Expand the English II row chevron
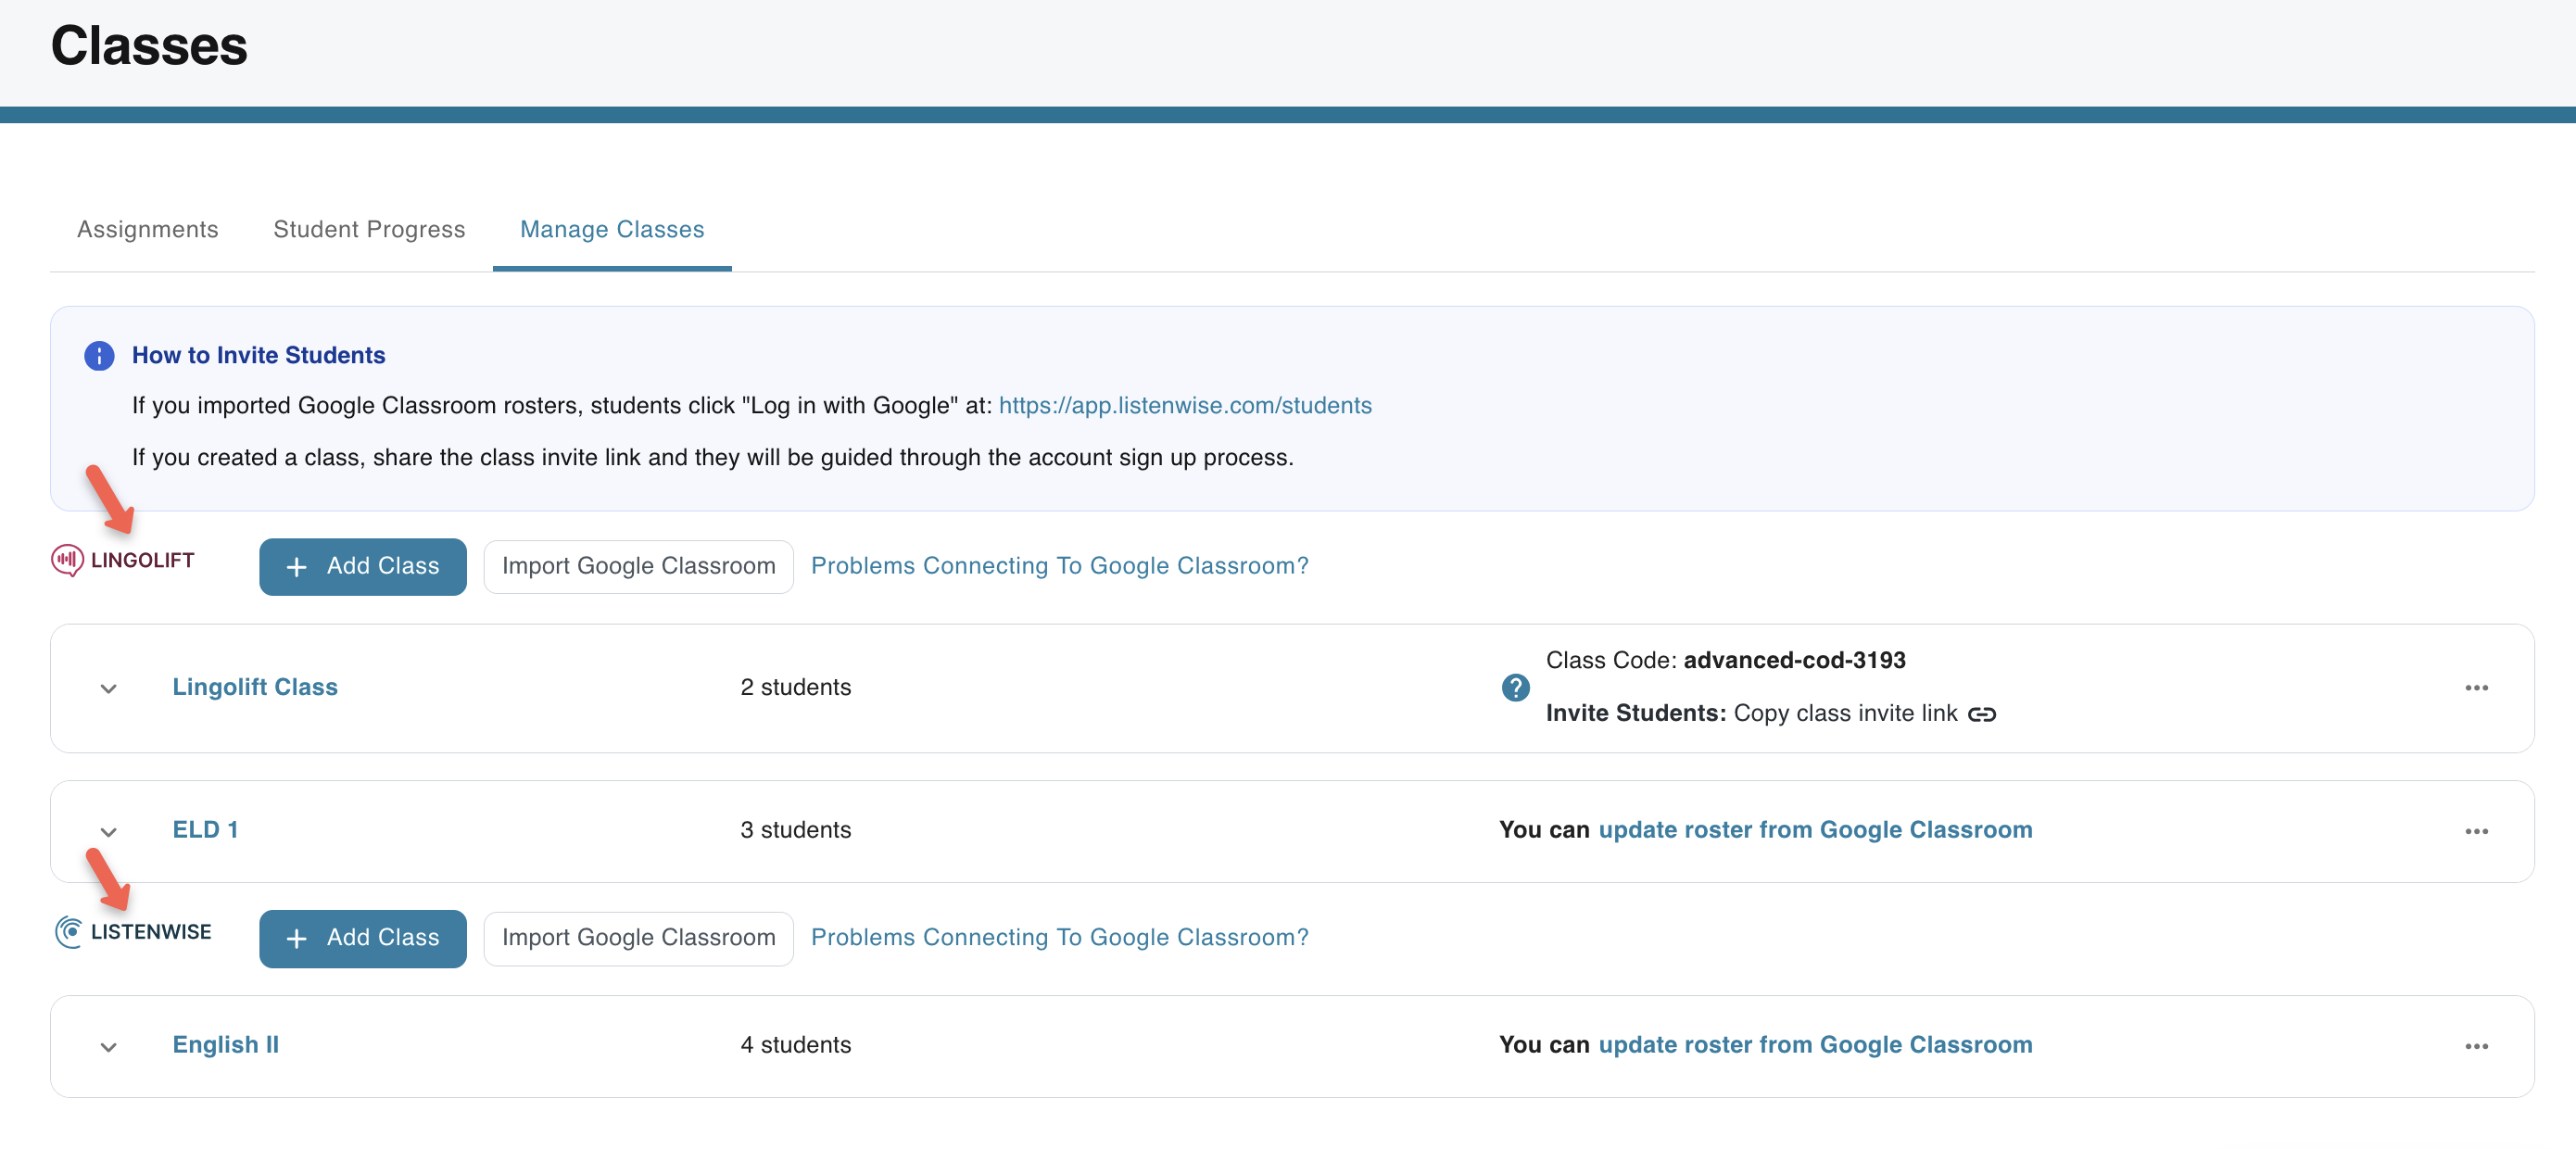2576x1149 pixels. (x=109, y=1047)
